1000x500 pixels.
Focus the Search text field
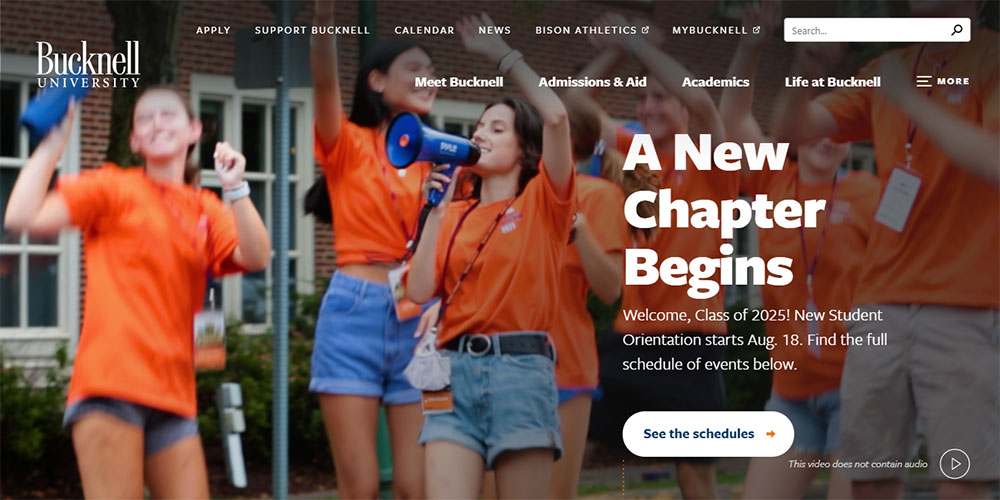pyautogui.click(x=867, y=30)
